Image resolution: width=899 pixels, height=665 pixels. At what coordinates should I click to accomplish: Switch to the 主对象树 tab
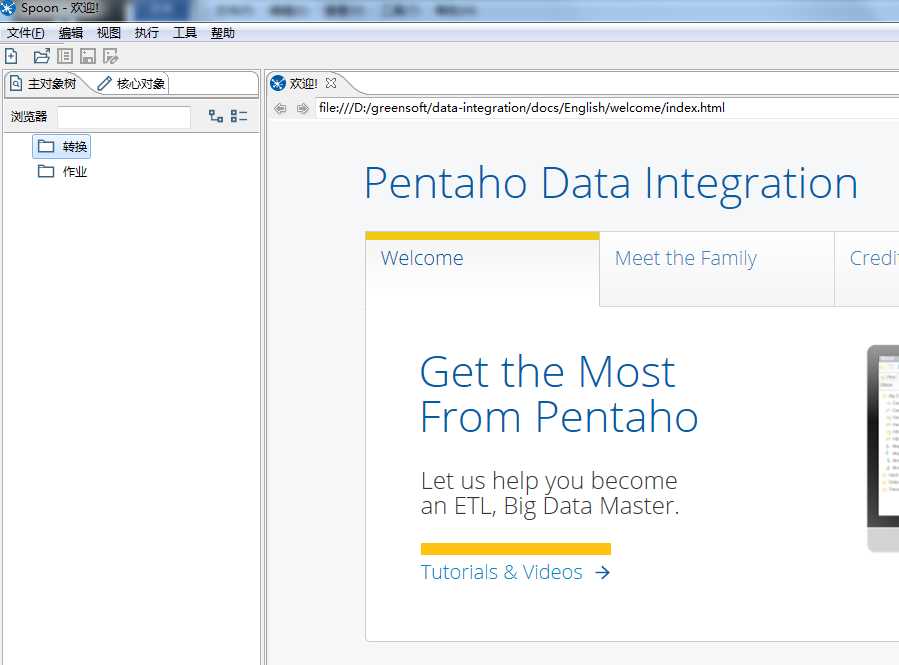click(x=44, y=84)
